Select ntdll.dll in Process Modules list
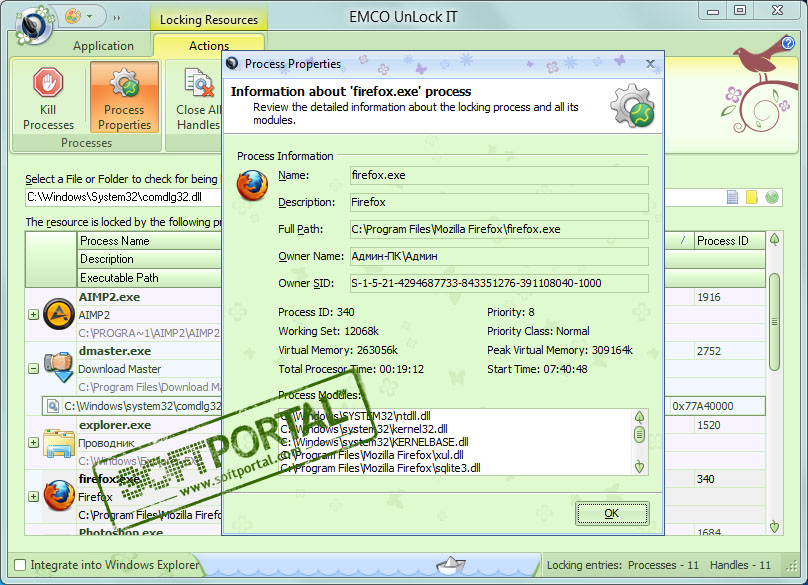 (356, 416)
